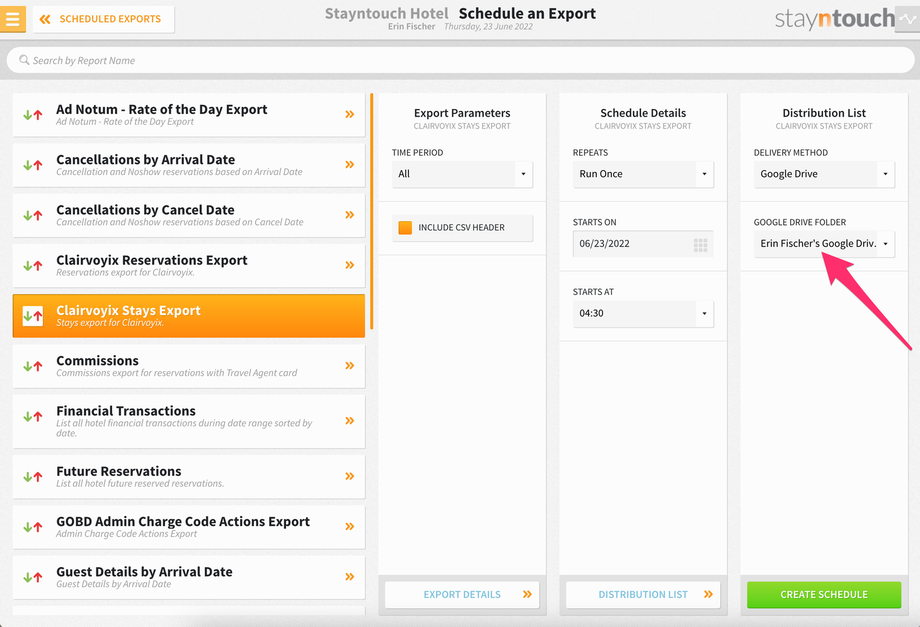Select Financial Transactions report title

coord(126,411)
